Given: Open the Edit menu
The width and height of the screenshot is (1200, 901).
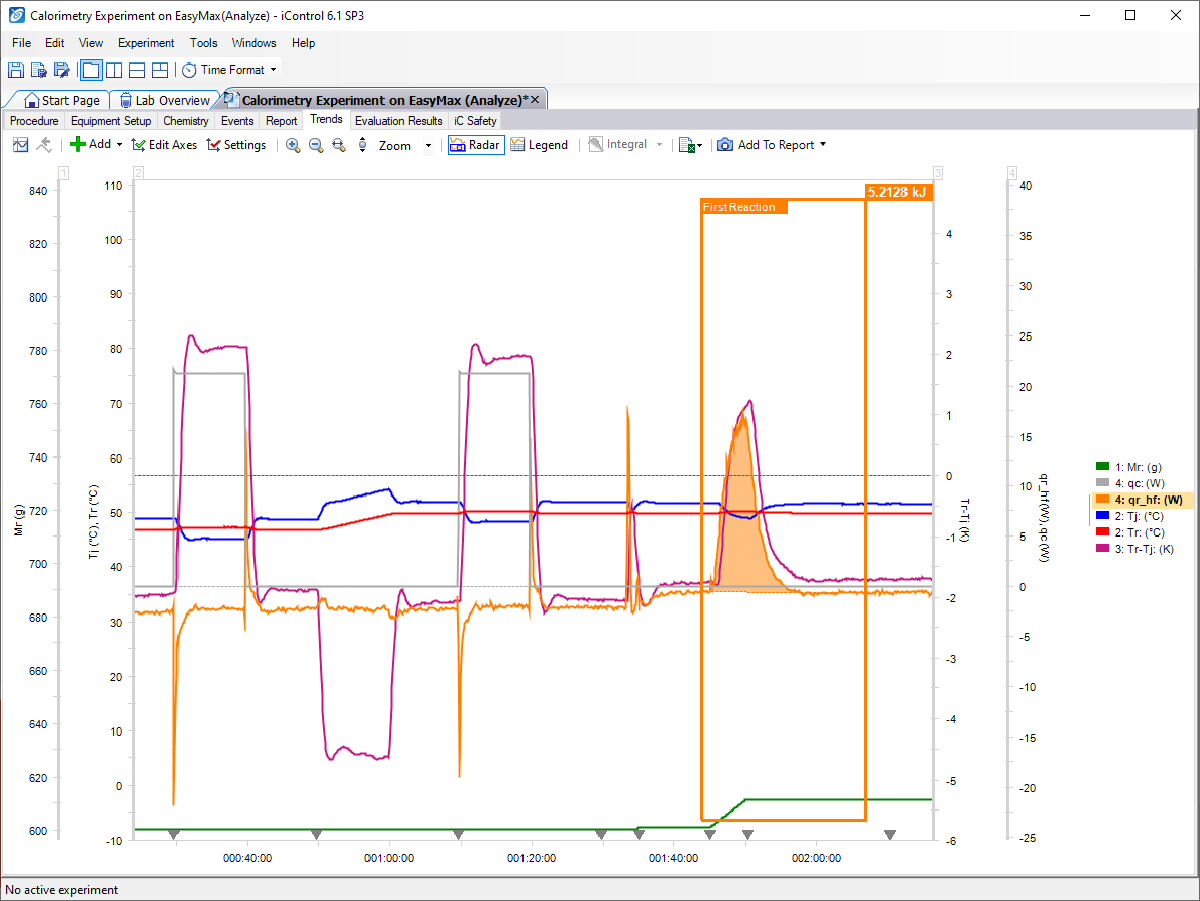Looking at the screenshot, I should 55,43.
